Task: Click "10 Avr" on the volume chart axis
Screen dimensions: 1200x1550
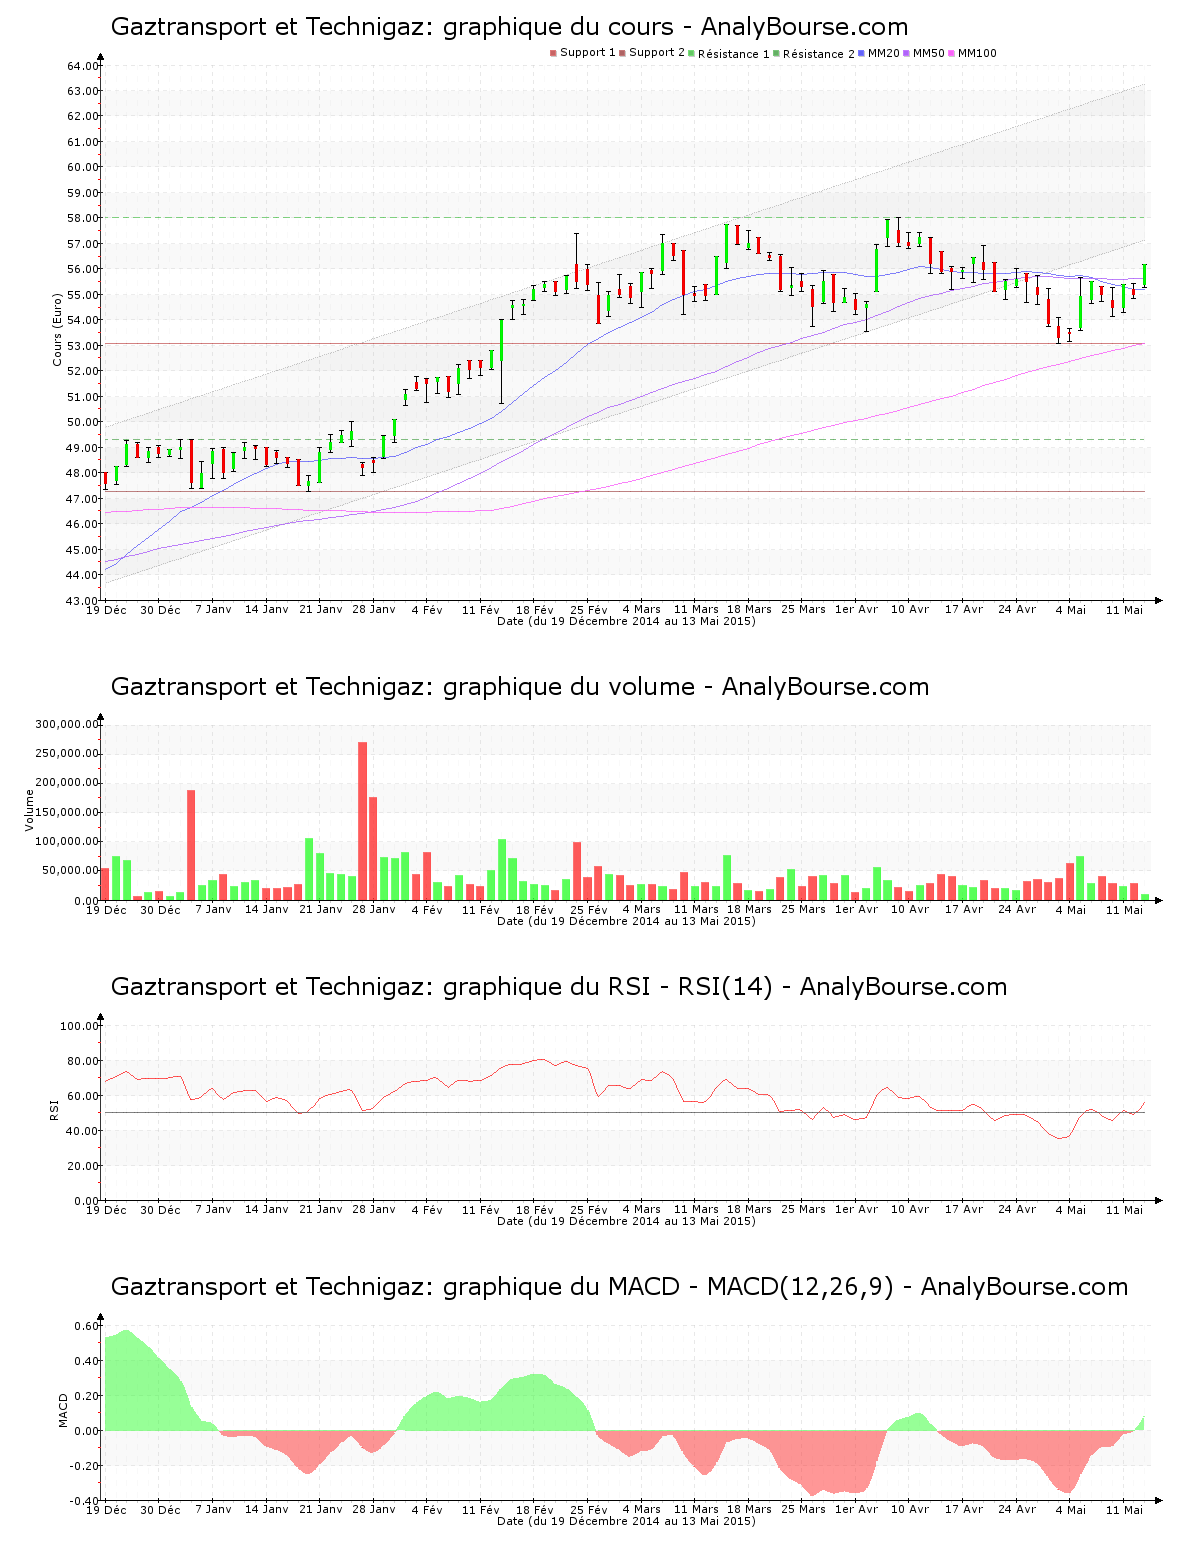Action: [910, 910]
